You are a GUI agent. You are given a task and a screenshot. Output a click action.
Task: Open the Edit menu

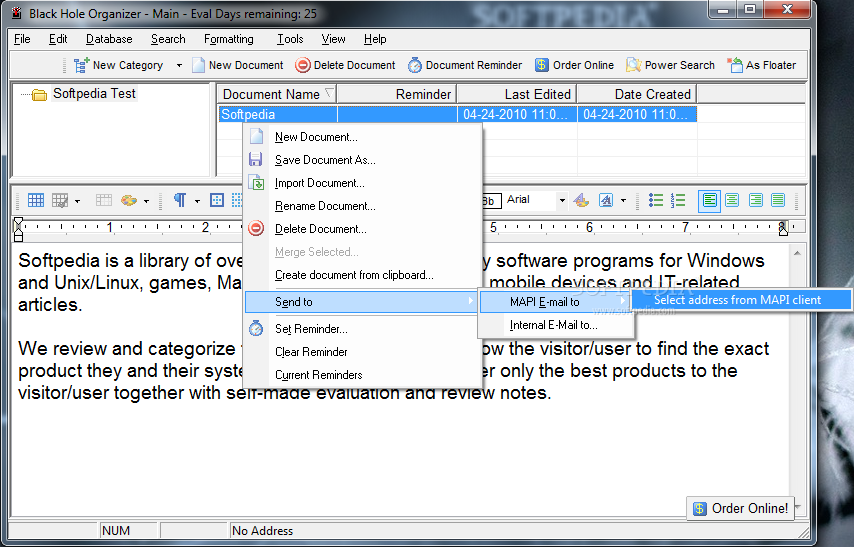pos(58,39)
